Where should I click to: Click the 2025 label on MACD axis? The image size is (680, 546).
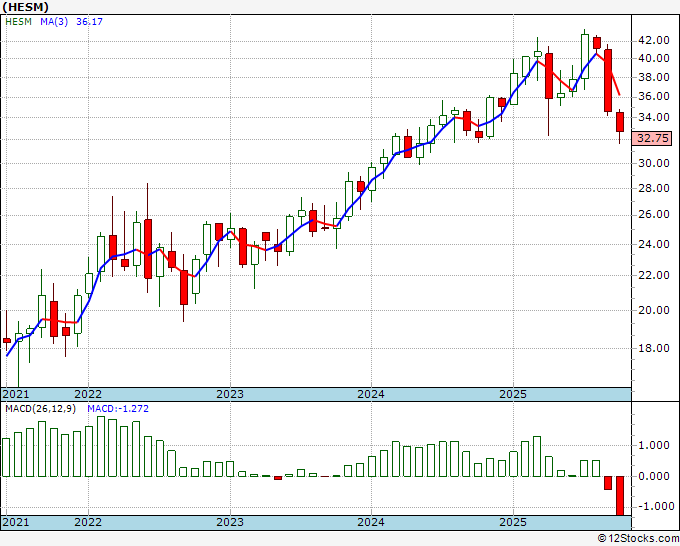(x=513, y=522)
